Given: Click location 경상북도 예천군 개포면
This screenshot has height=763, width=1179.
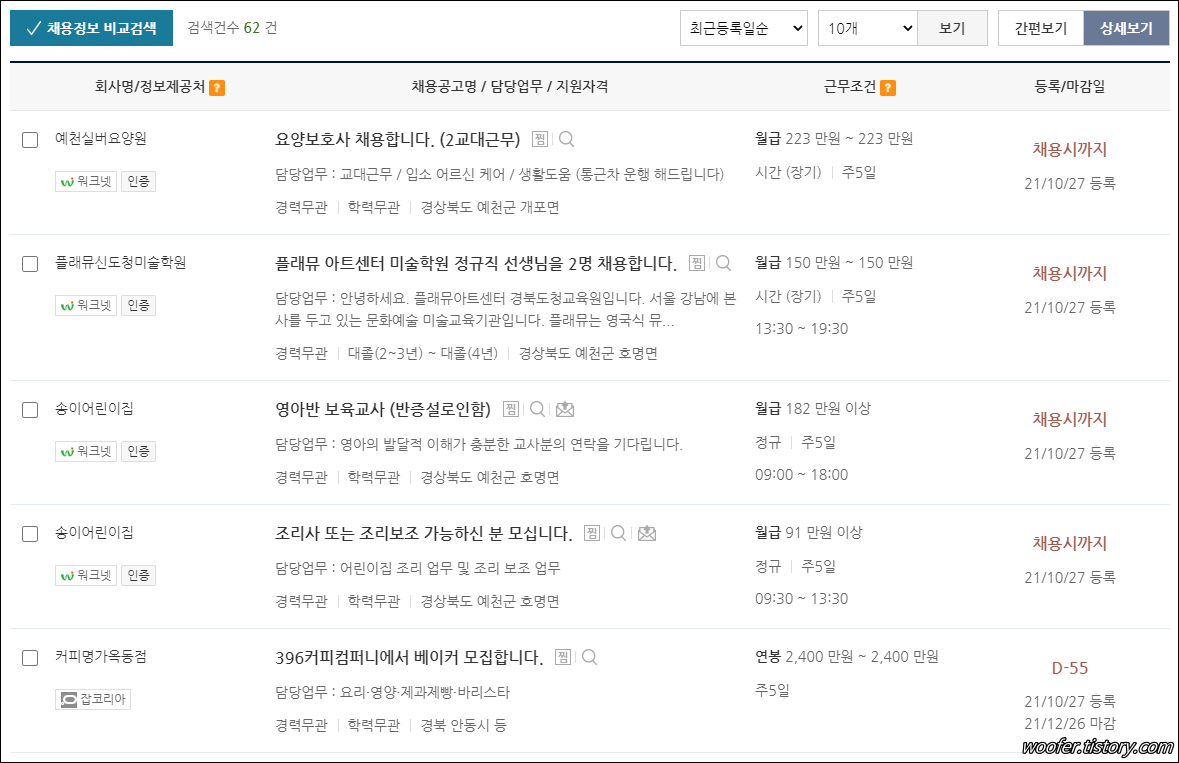Looking at the screenshot, I should [489, 207].
